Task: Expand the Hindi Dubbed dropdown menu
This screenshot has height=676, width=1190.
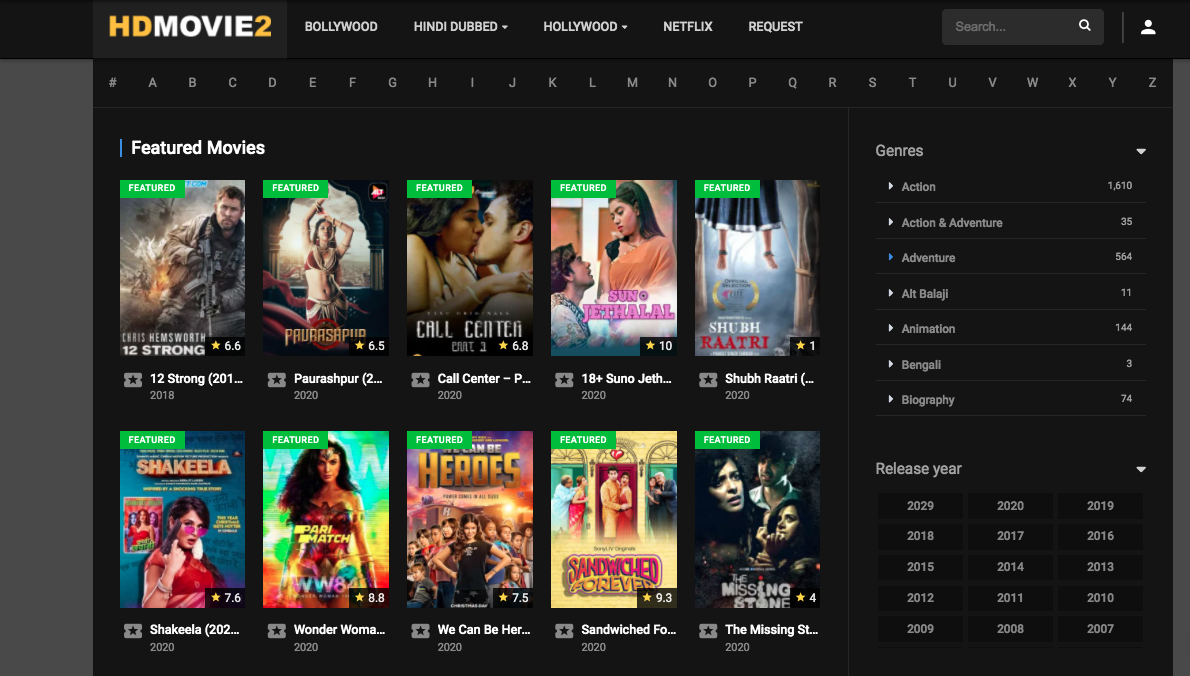Action: [460, 27]
